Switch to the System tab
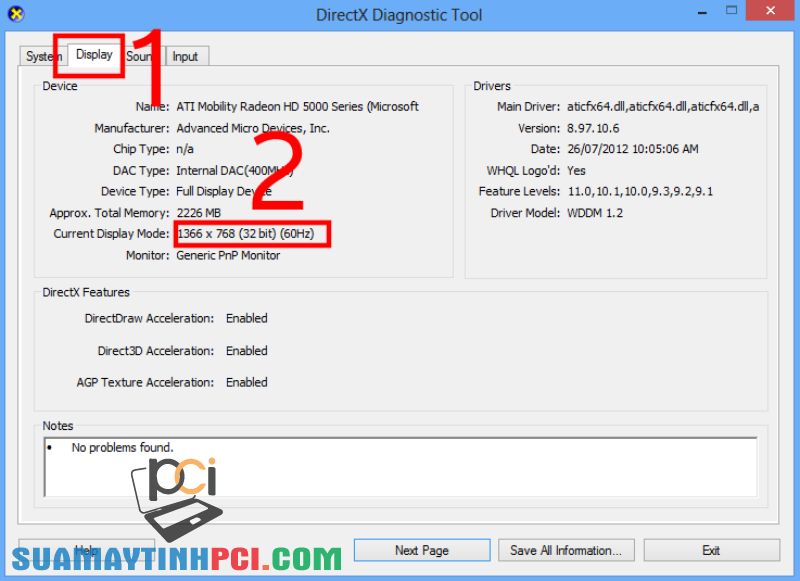Viewport: 800px width, 581px height. [x=43, y=56]
